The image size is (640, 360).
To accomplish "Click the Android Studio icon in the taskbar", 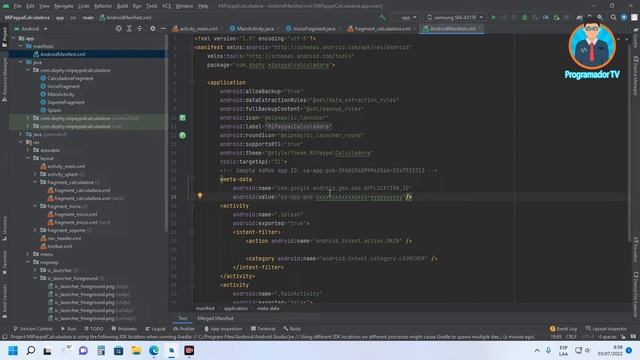I will [171, 351].
